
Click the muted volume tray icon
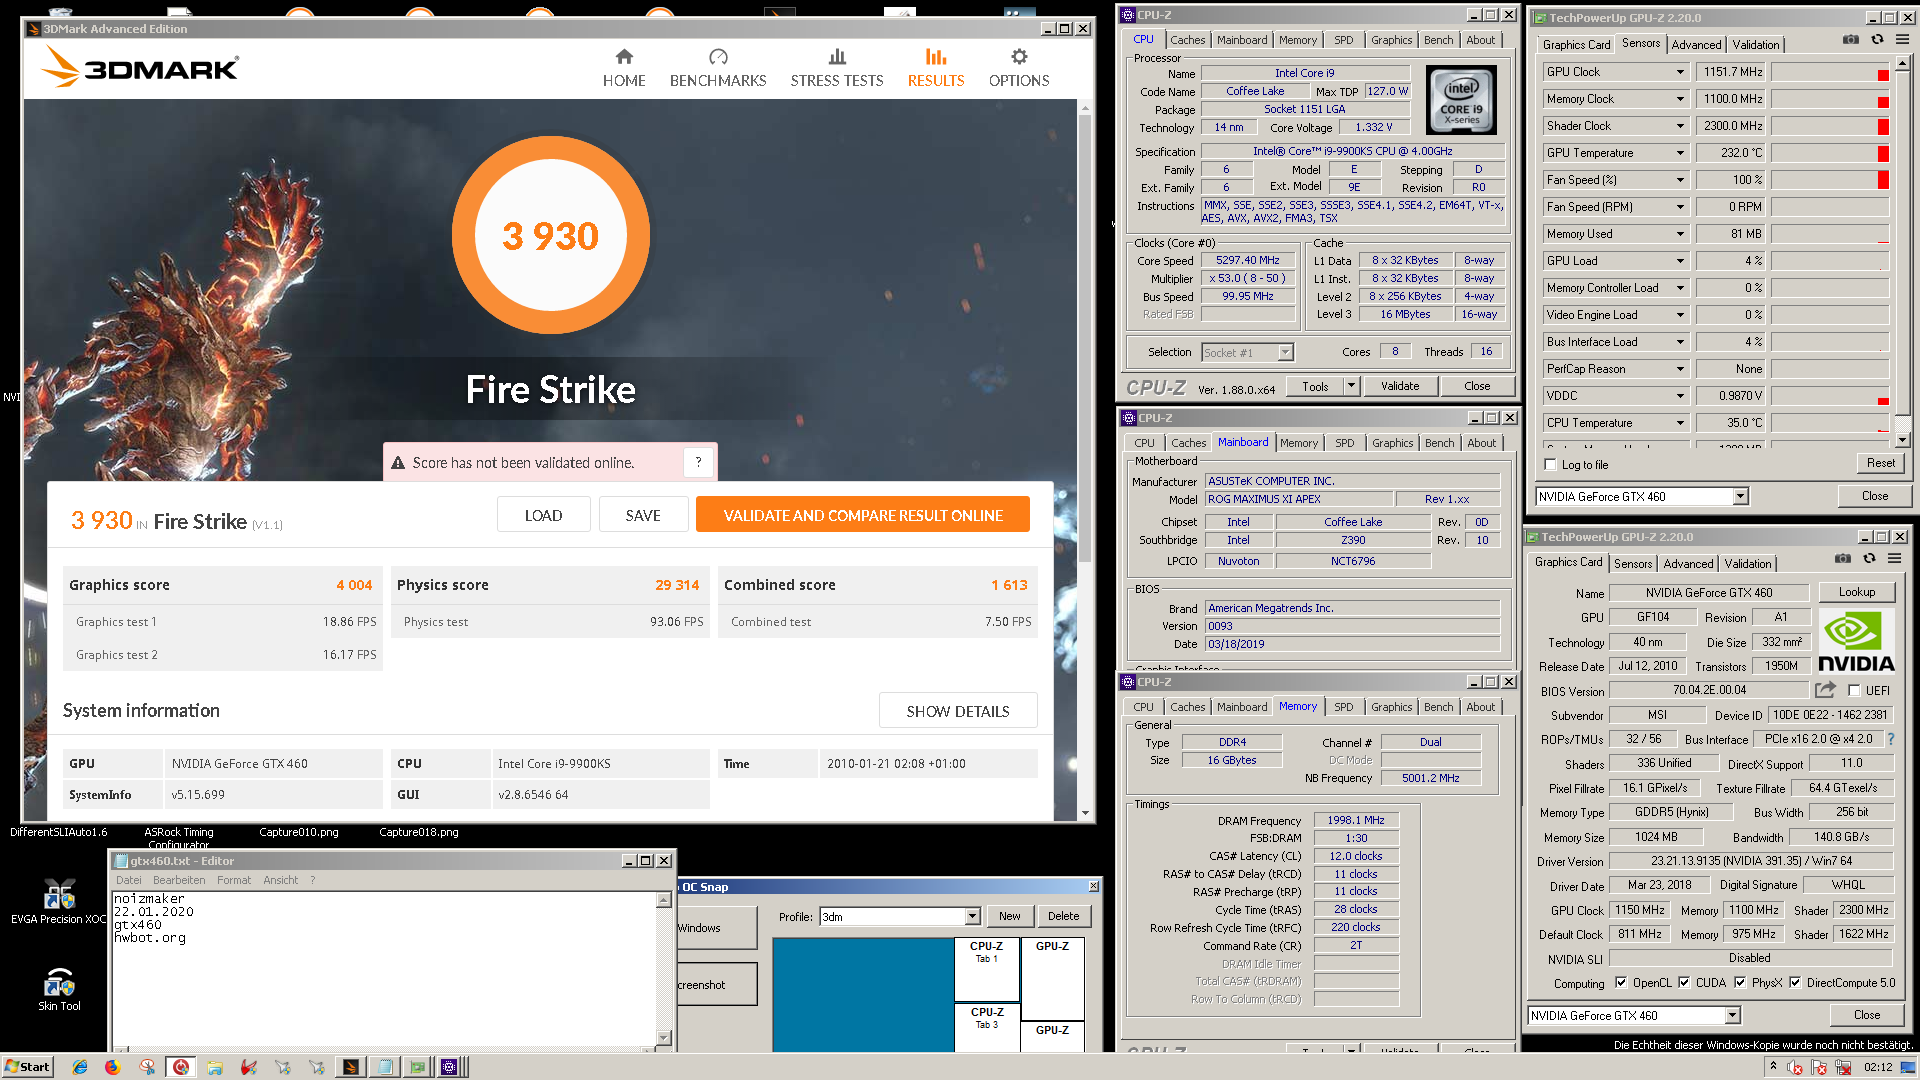1795,1067
